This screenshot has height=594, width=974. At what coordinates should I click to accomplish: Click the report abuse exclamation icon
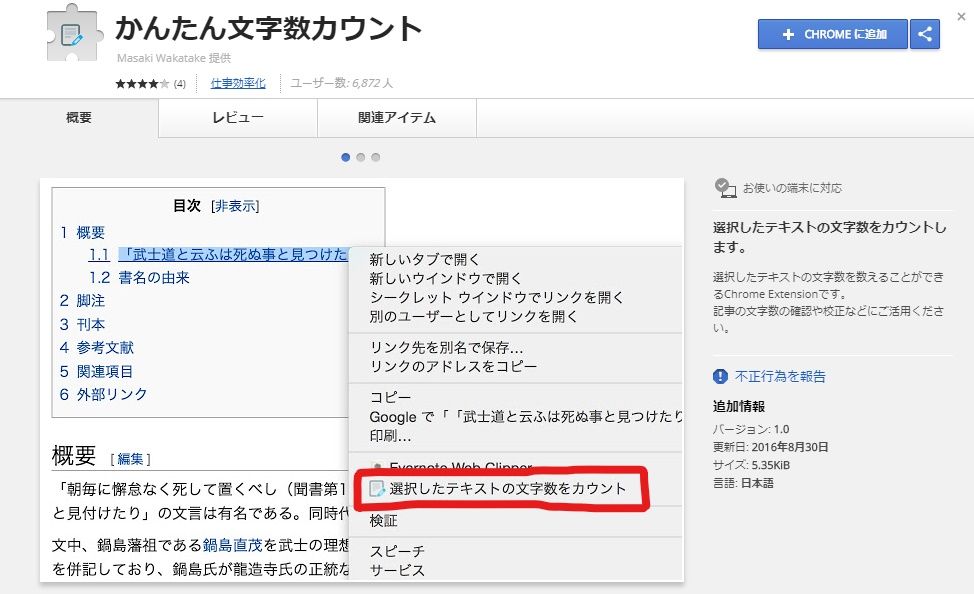tap(720, 376)
